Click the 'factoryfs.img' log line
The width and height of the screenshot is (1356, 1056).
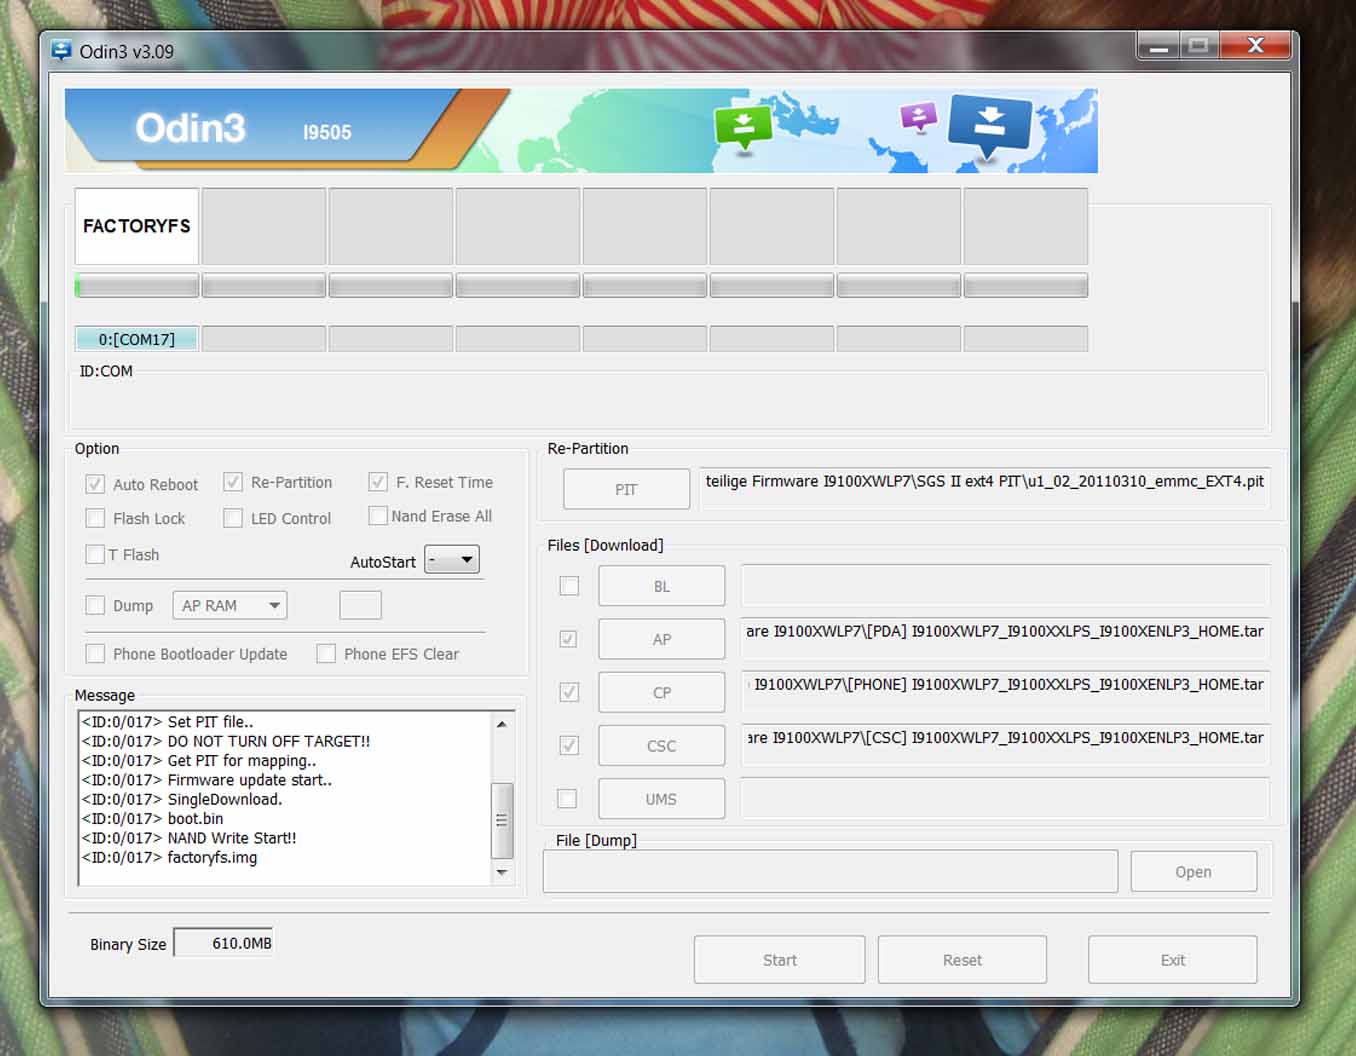point(170,857)
